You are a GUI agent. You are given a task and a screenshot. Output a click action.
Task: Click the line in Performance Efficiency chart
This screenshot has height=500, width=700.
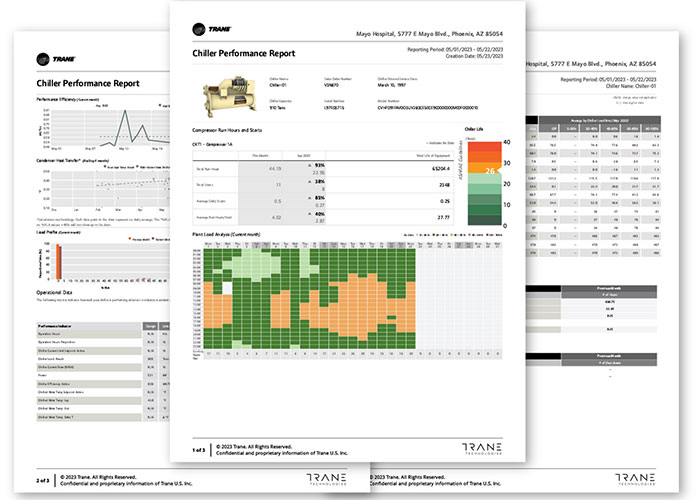pos(135,129)
